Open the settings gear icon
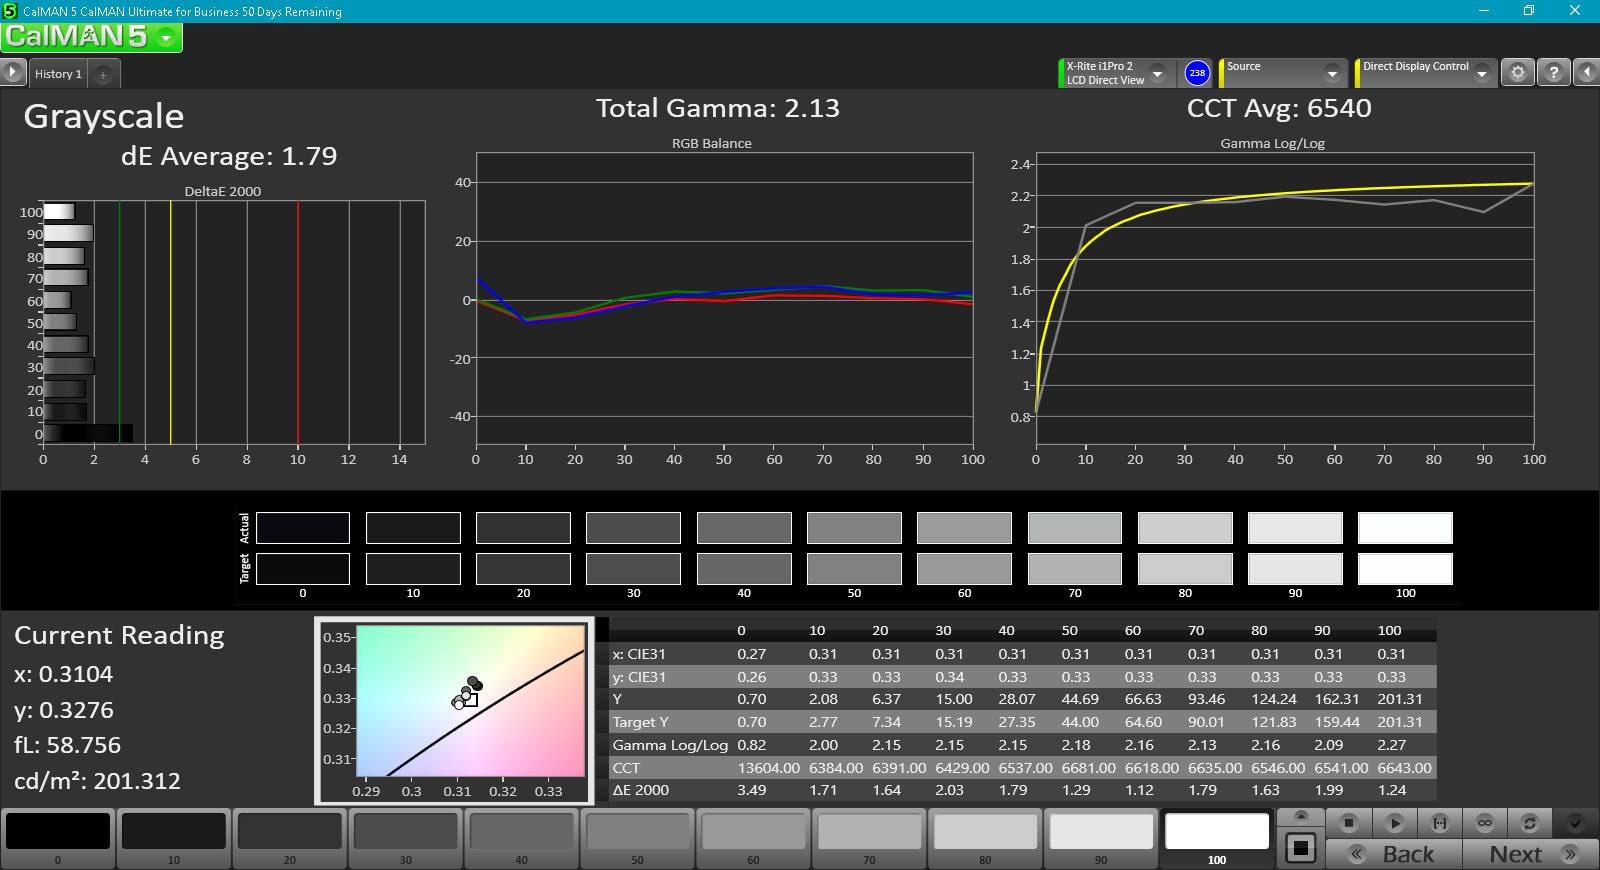1600x870 pixels. (1518, 73)
